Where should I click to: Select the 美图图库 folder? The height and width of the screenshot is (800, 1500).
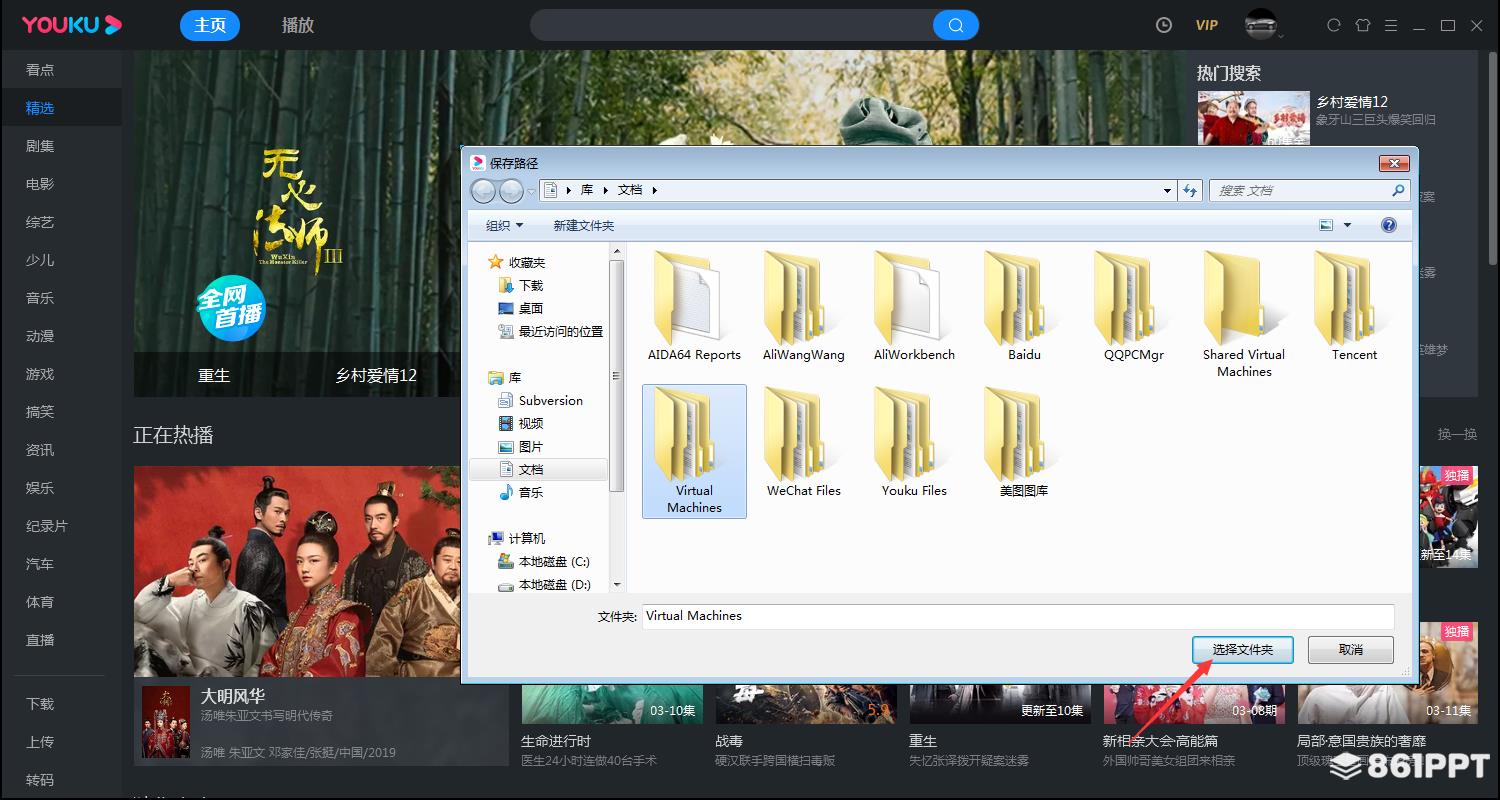click(x=1024, y=443)
